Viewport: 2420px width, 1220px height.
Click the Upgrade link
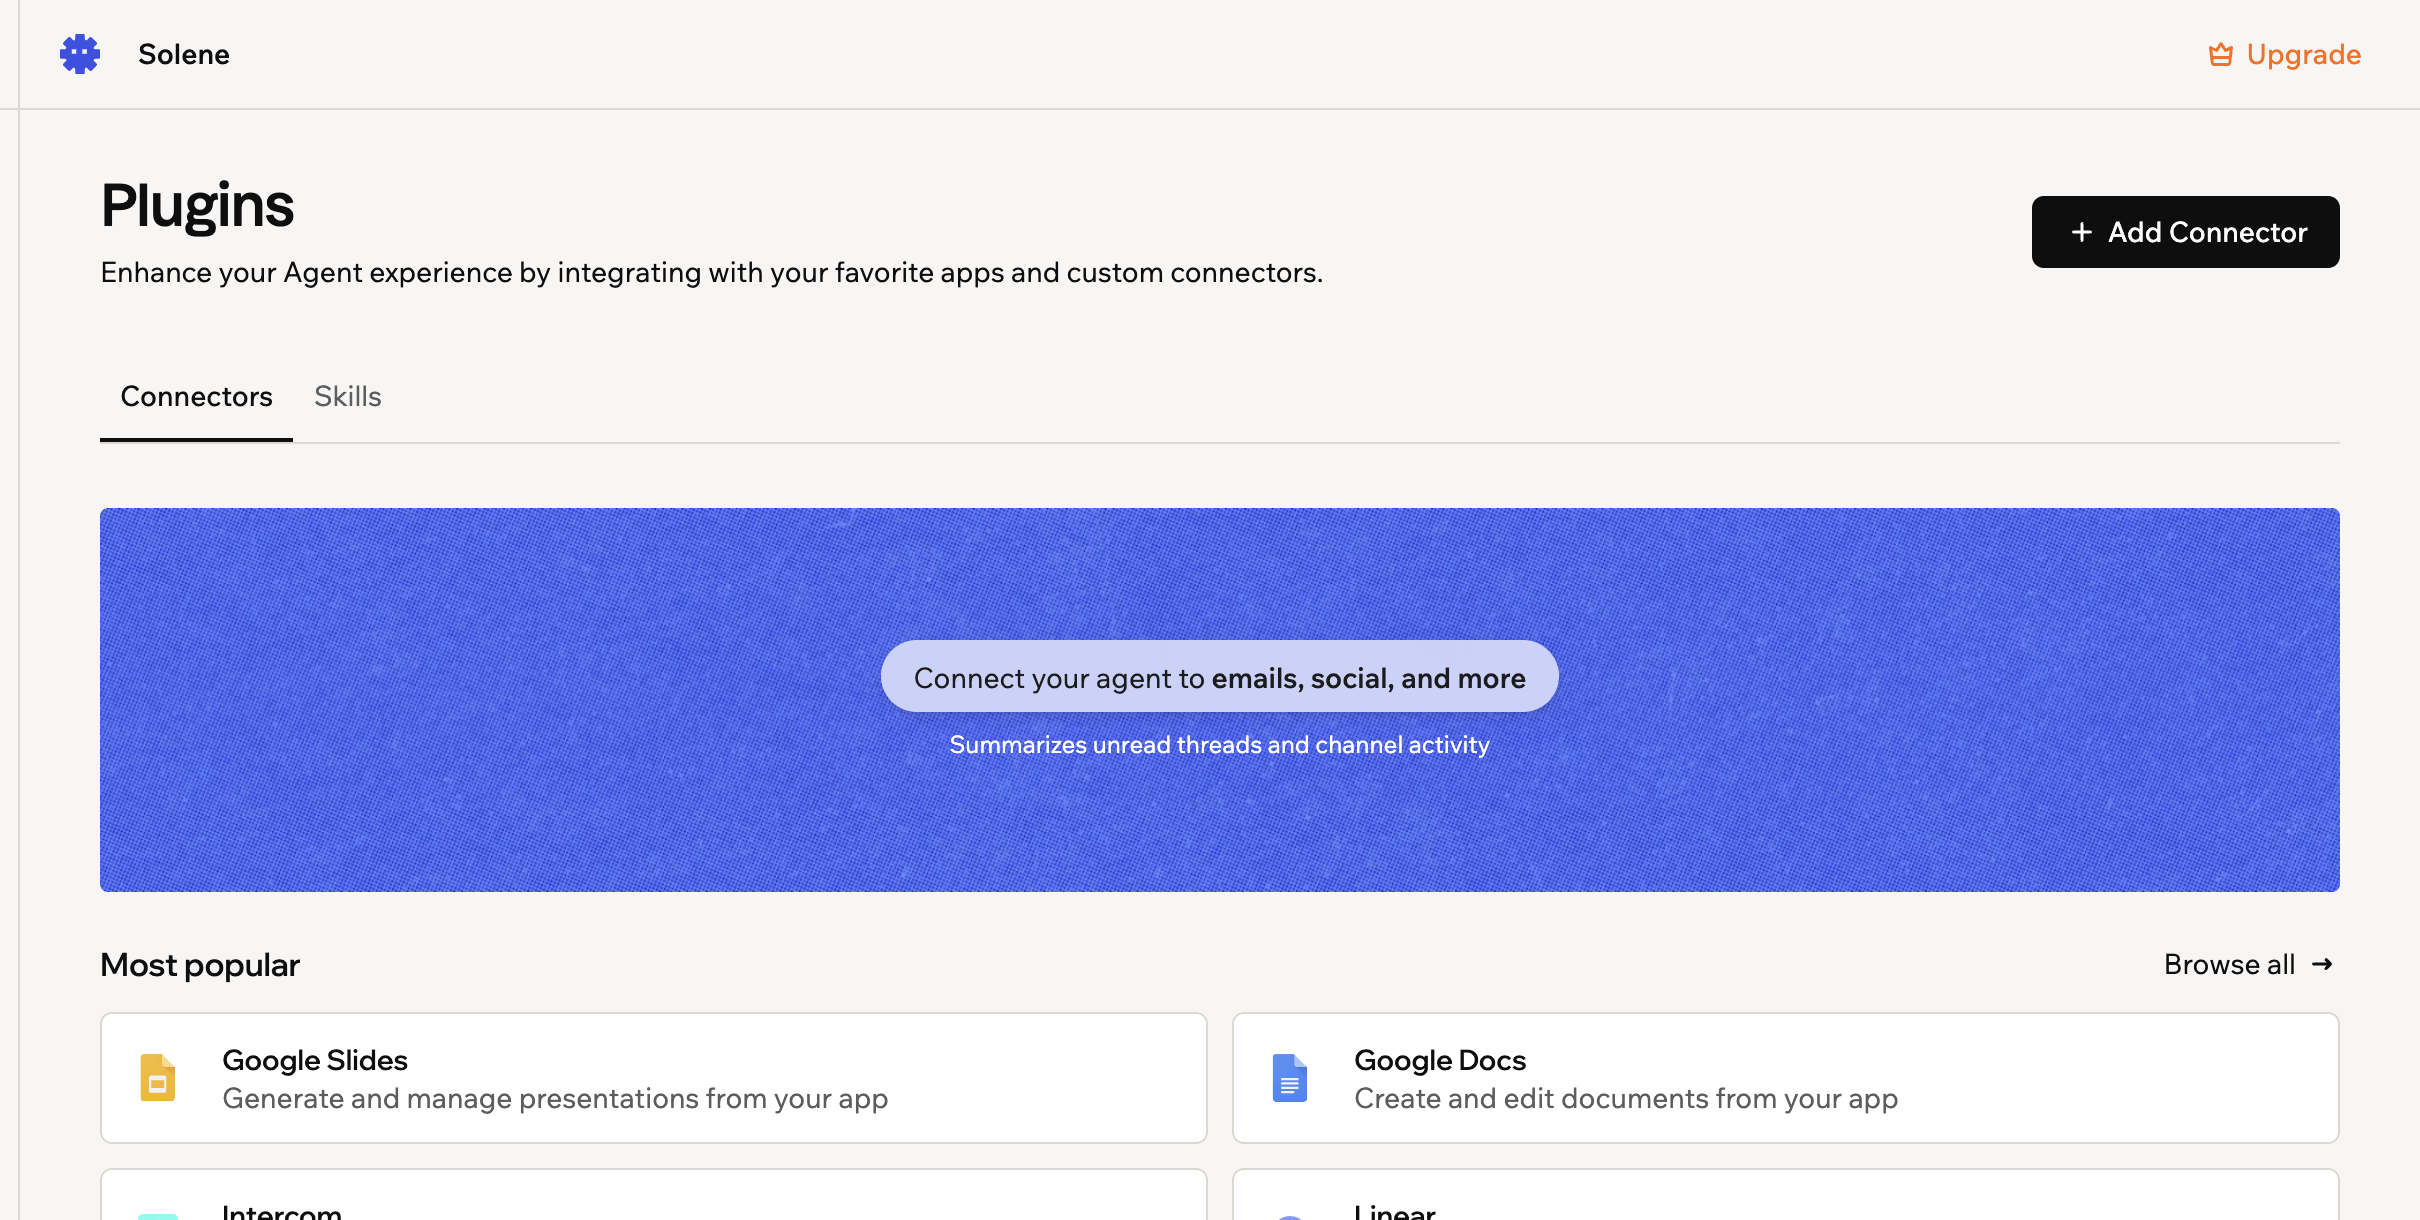pos(2285,54)
